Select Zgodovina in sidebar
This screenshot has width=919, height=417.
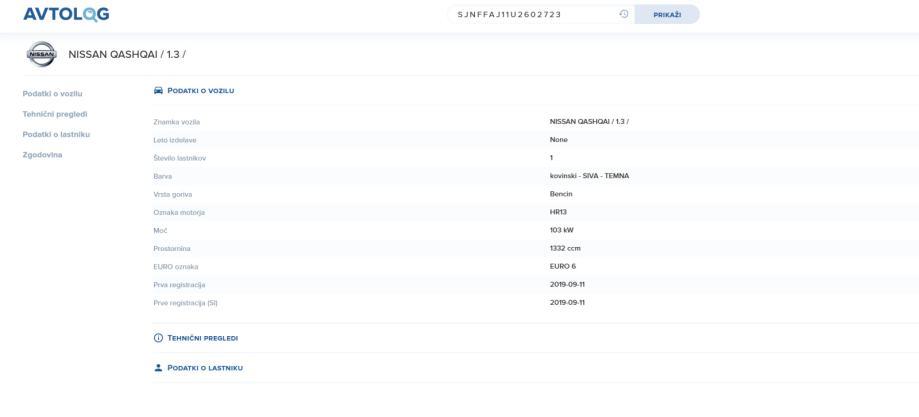42,155
